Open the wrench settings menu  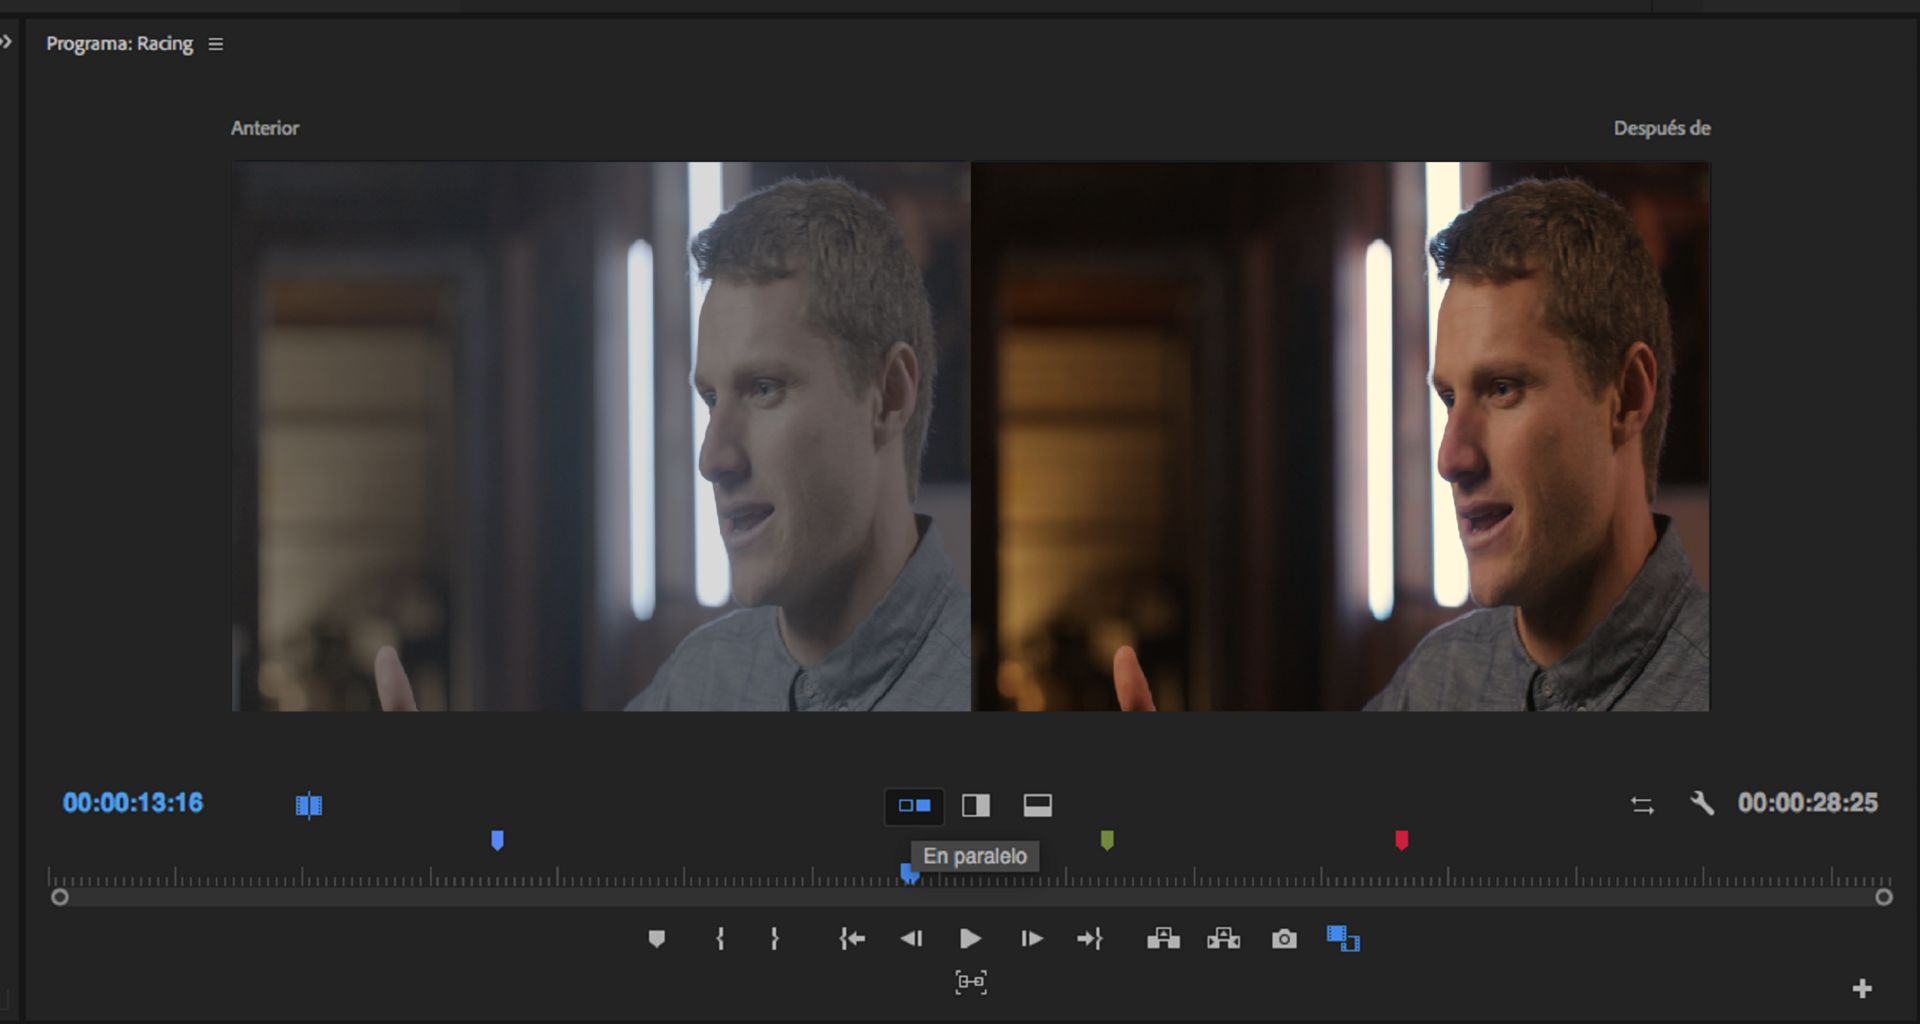(1702, 803)
